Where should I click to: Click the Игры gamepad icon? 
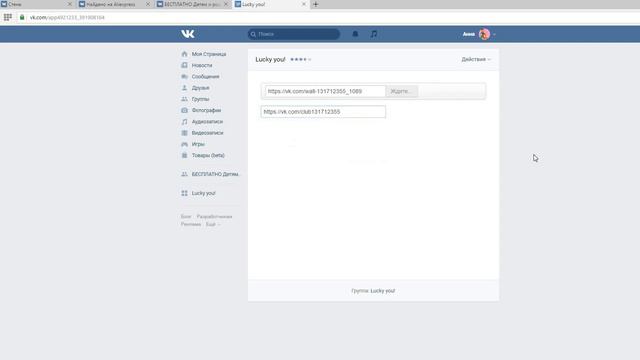pos(184,144)
